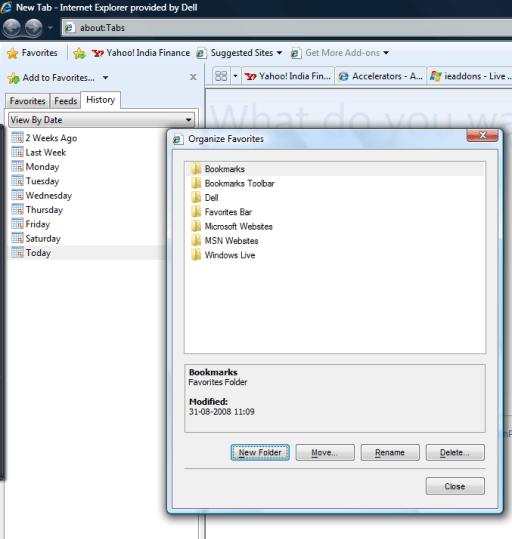Expand Today history entry
This screenshot has width=512, height=539.
coord(86,253)
